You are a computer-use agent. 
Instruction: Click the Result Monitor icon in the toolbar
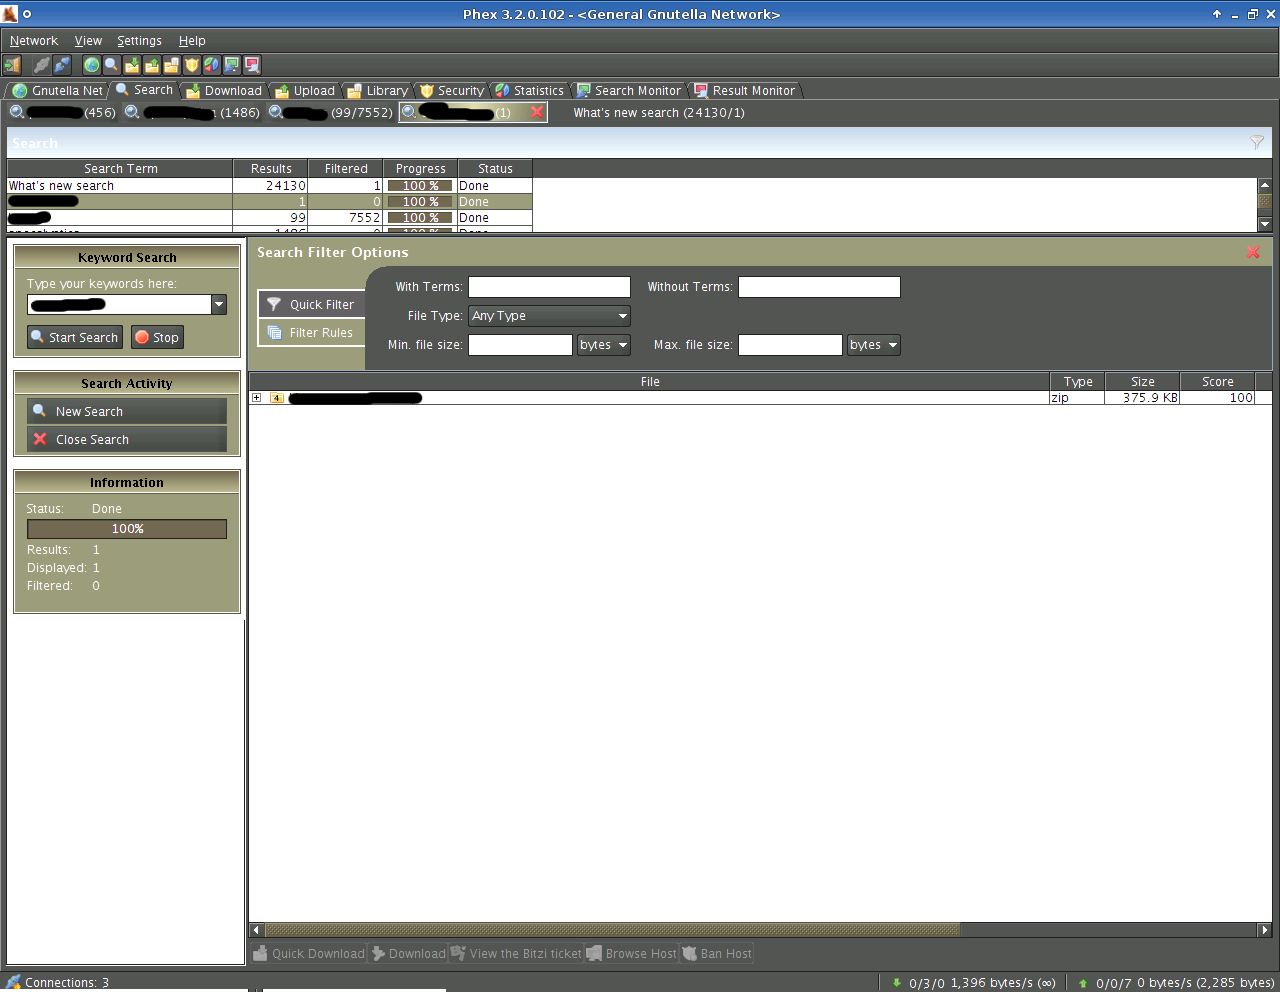coord(252,65)
